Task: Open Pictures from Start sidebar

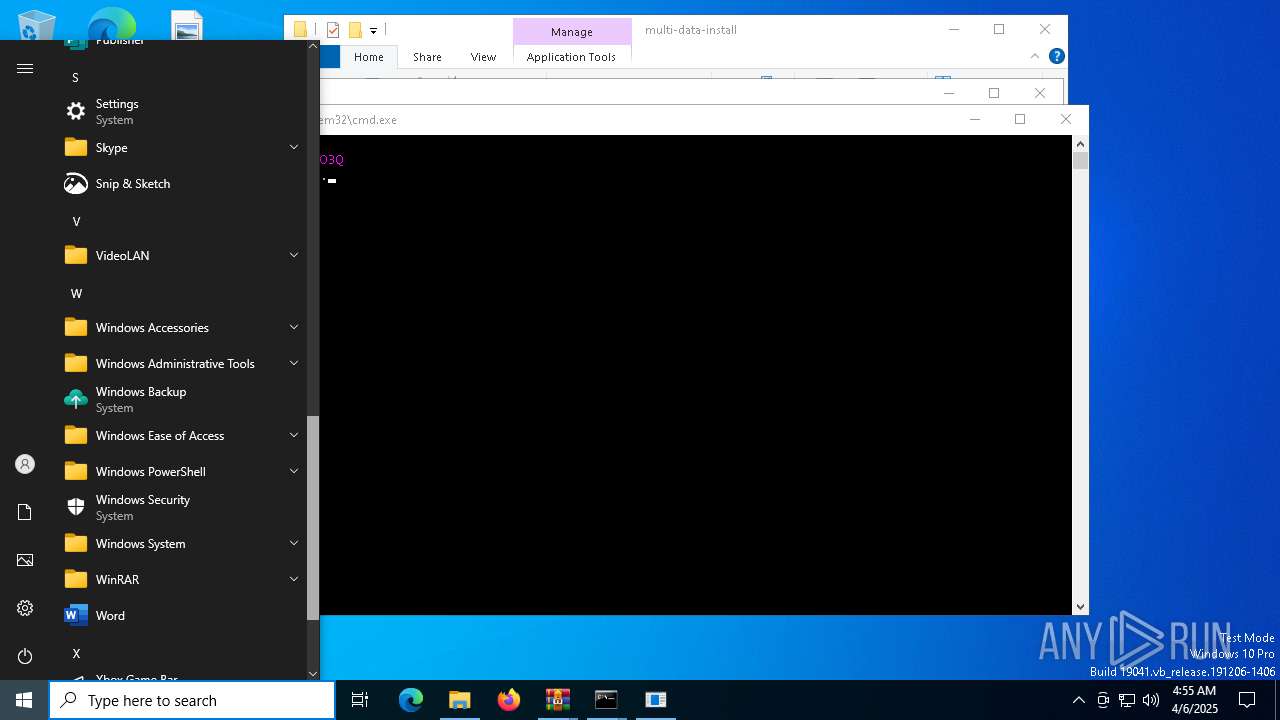Action: [x=25, y=560]
